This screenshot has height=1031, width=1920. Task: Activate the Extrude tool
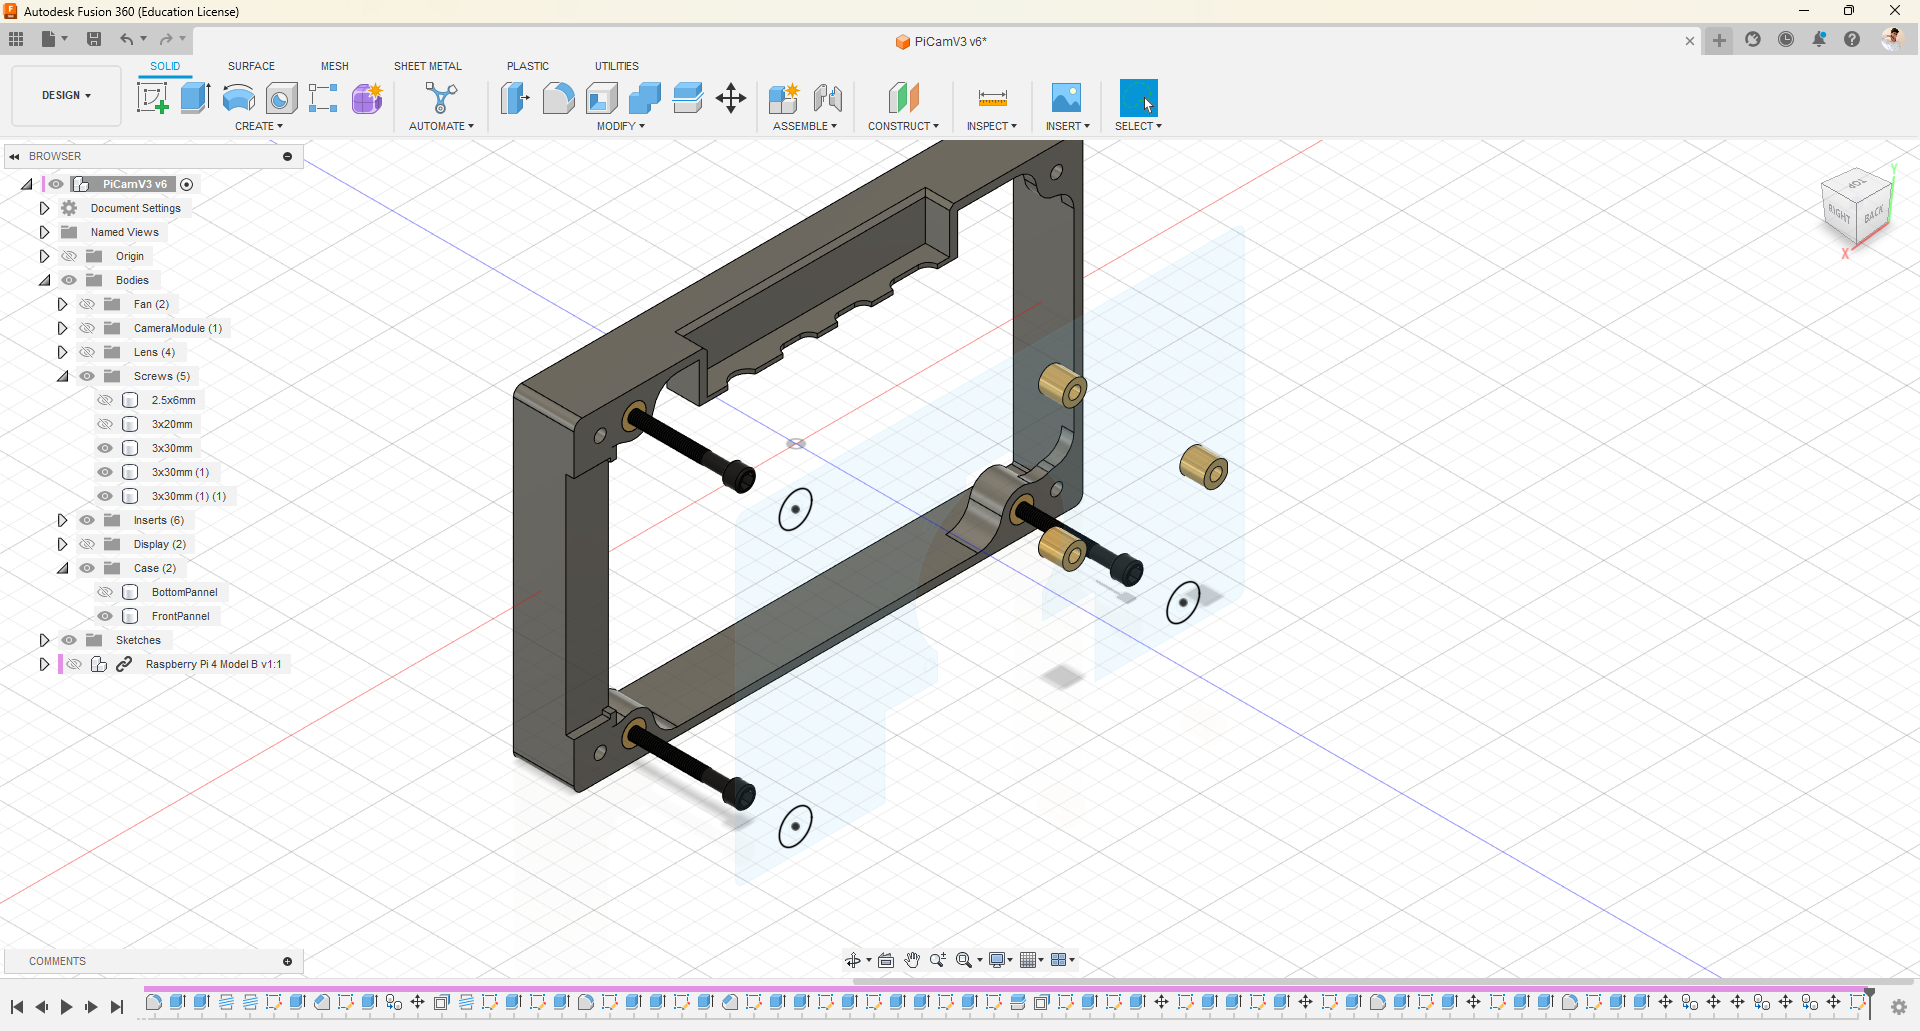coord(195,98)
